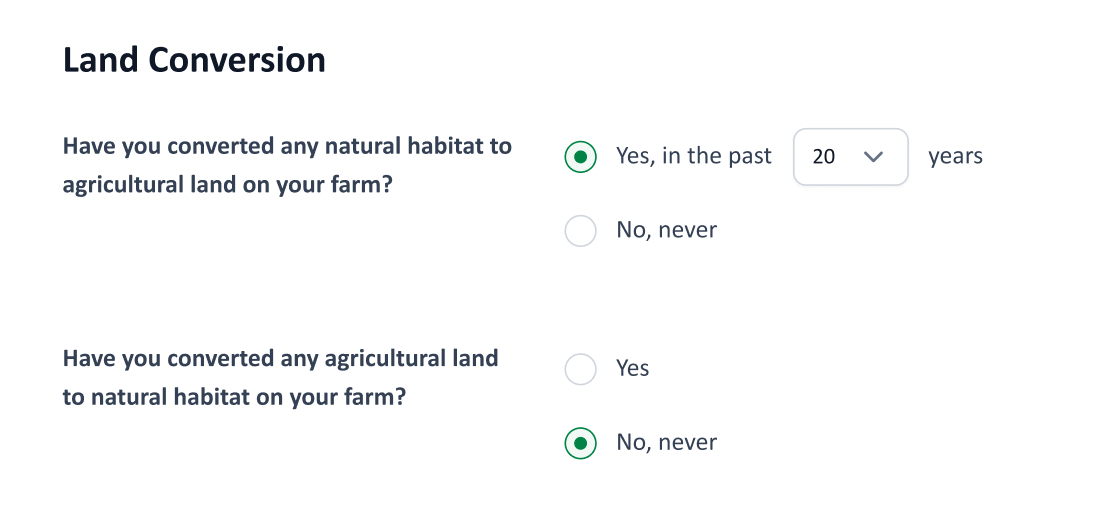Click the word "Conversion" in the heading

click(237, 60)
